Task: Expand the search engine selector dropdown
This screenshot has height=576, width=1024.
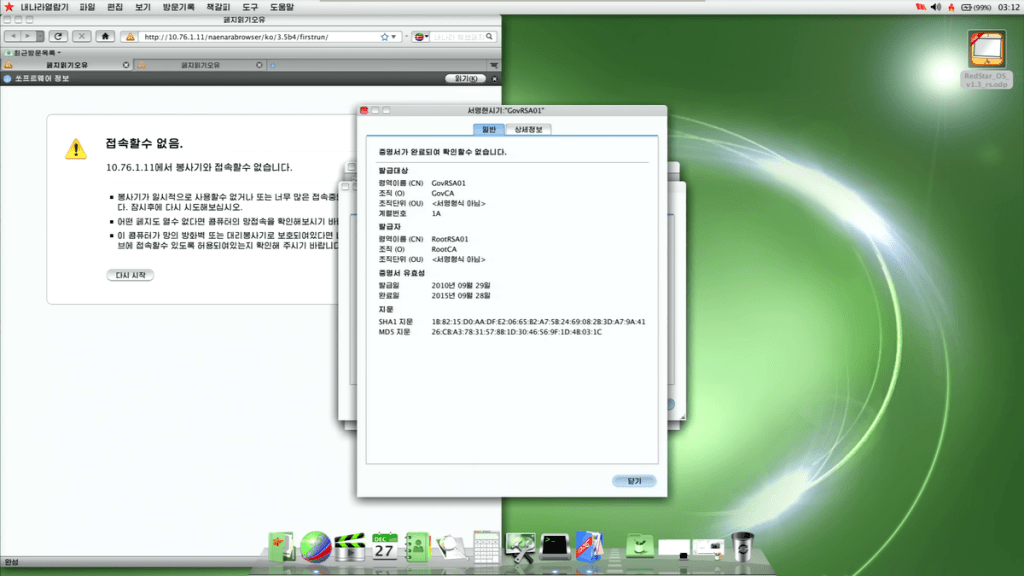Action: (424, 37)
